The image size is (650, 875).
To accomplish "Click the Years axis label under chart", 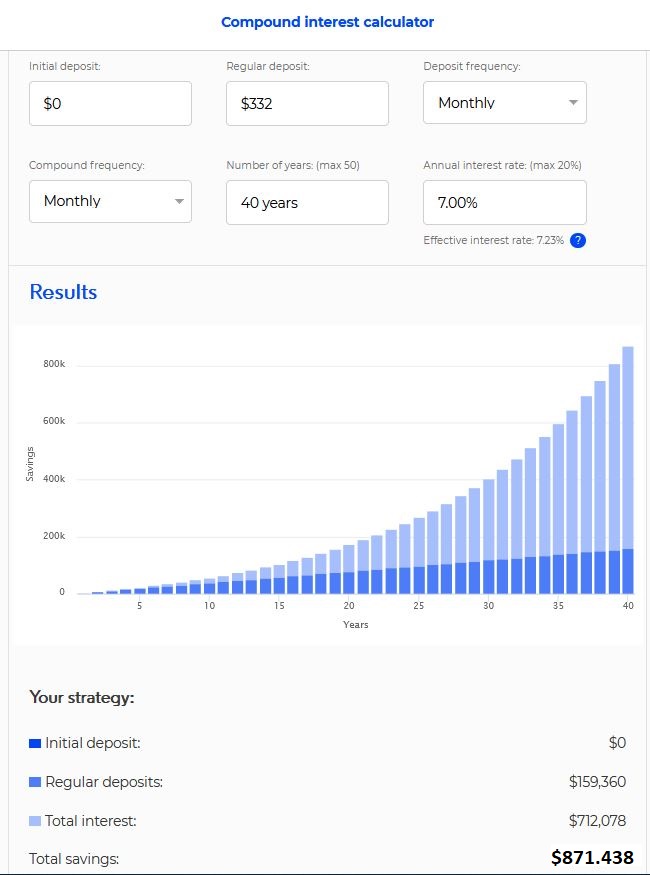I will (355, 625).
